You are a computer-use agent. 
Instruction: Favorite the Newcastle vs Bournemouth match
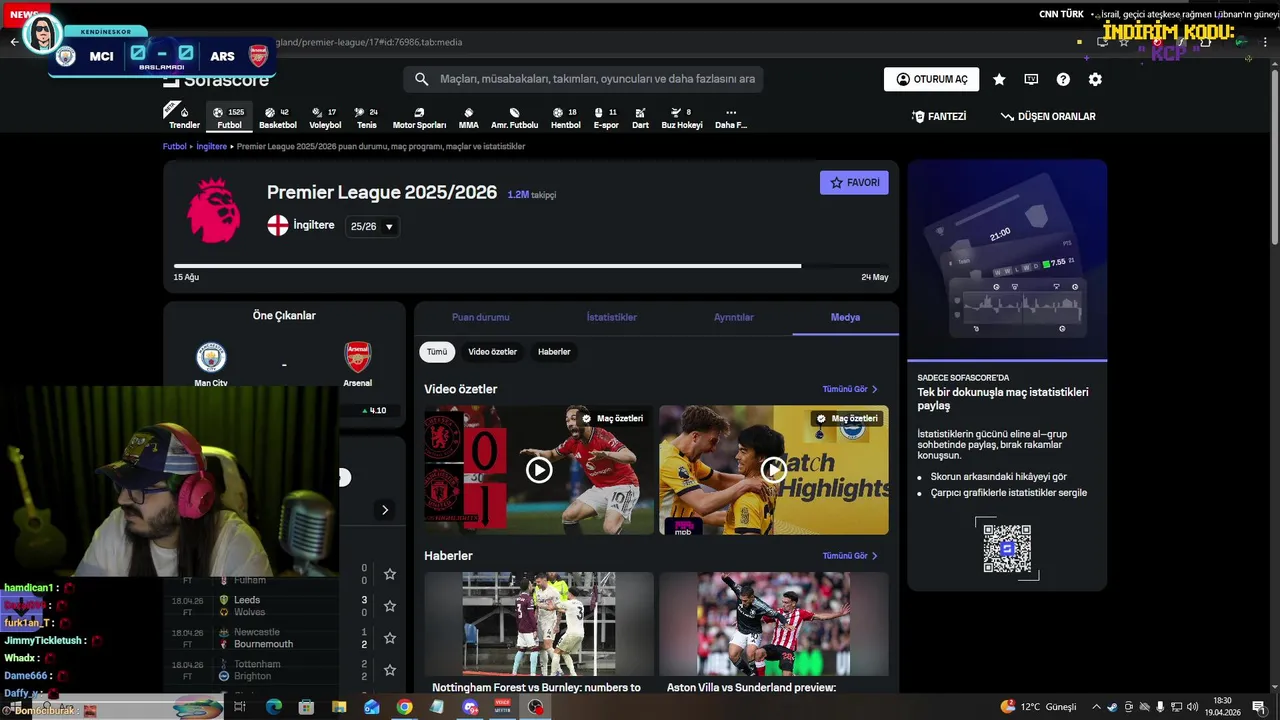coord(390,638)
